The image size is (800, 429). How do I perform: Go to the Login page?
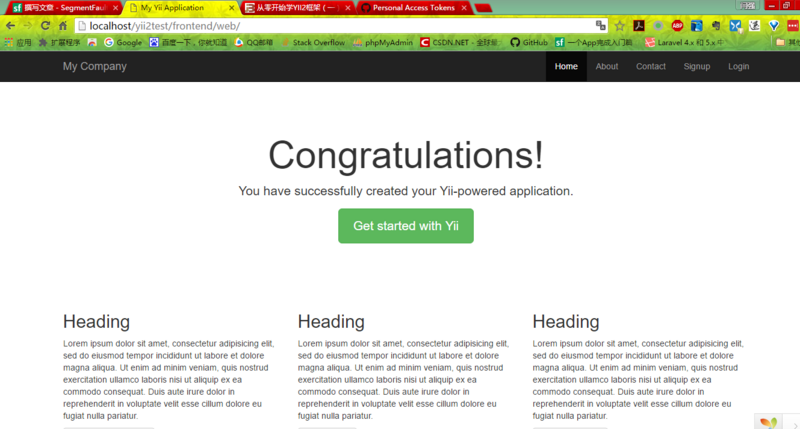(x=738, y=66)
